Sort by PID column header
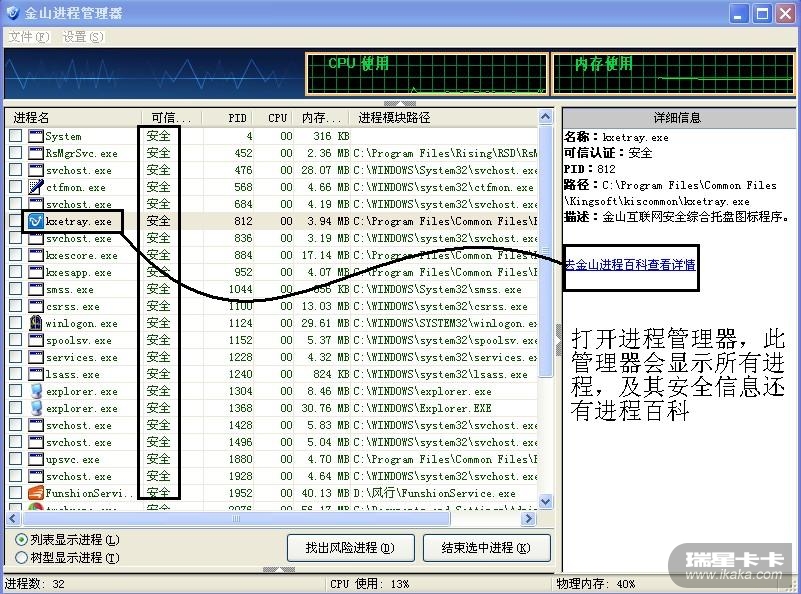The height and width of the screenshot is (594, 801). pos(228,117)
